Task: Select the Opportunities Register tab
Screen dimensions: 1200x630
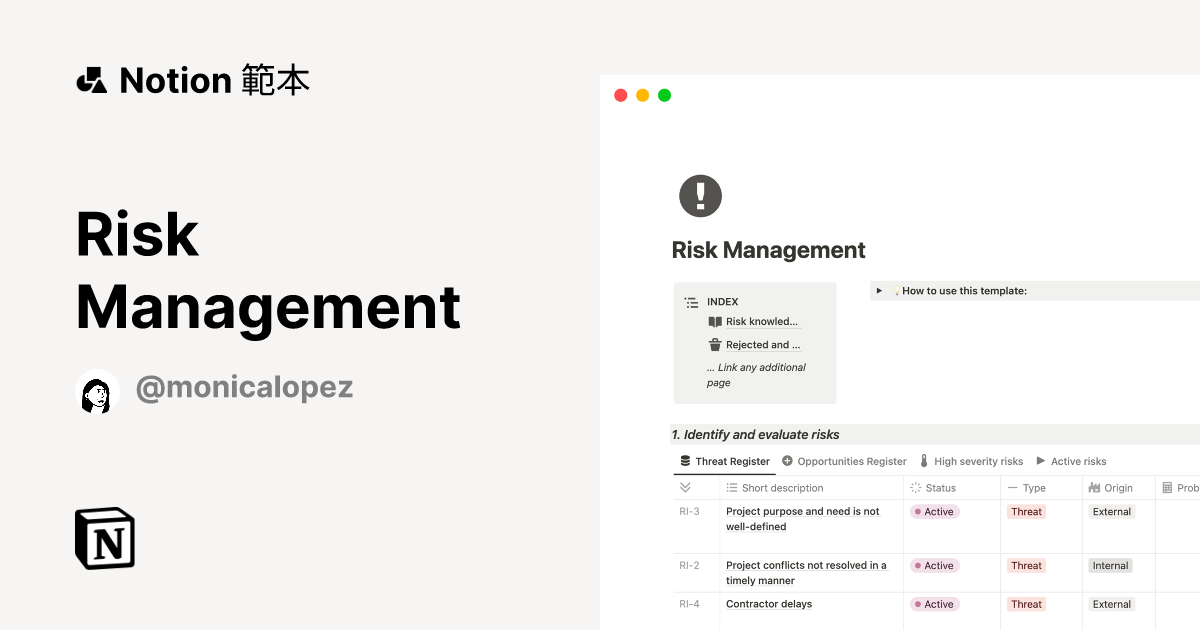Action: 852,461
